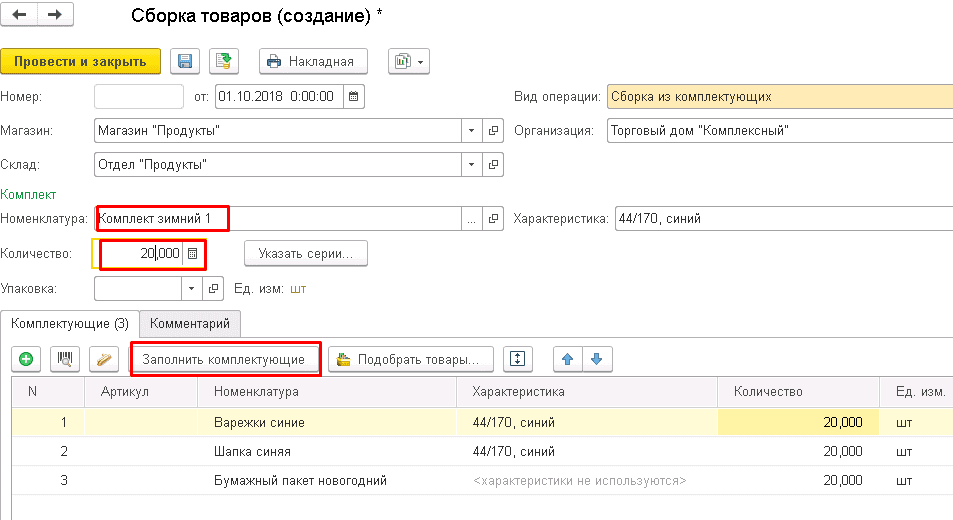Save document with the floppy disk icon
953x520 pixels.
(x=185, y=61)
